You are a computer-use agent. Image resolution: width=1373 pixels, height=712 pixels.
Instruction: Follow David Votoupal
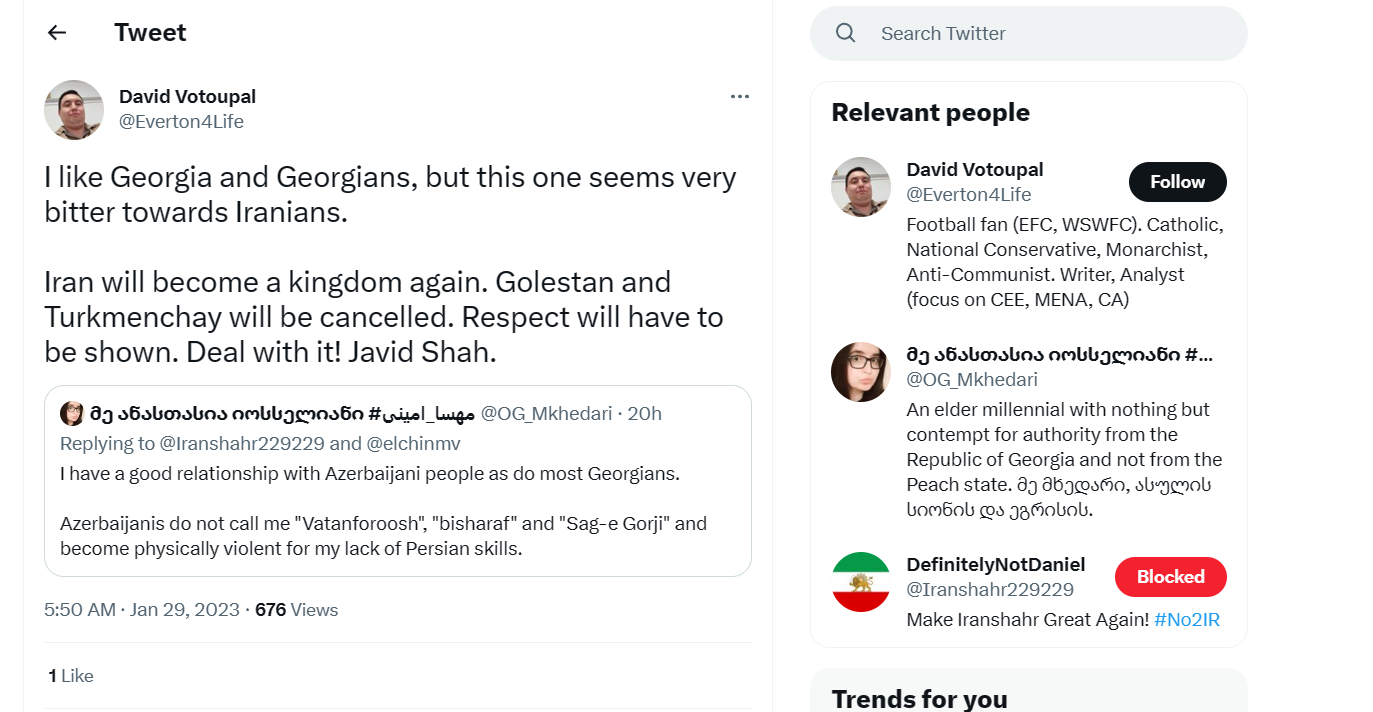1177,182
